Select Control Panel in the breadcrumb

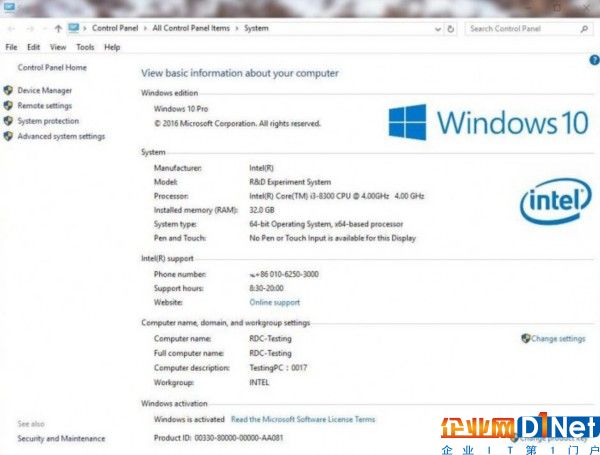pyautogui.click(x=115, y=28)
